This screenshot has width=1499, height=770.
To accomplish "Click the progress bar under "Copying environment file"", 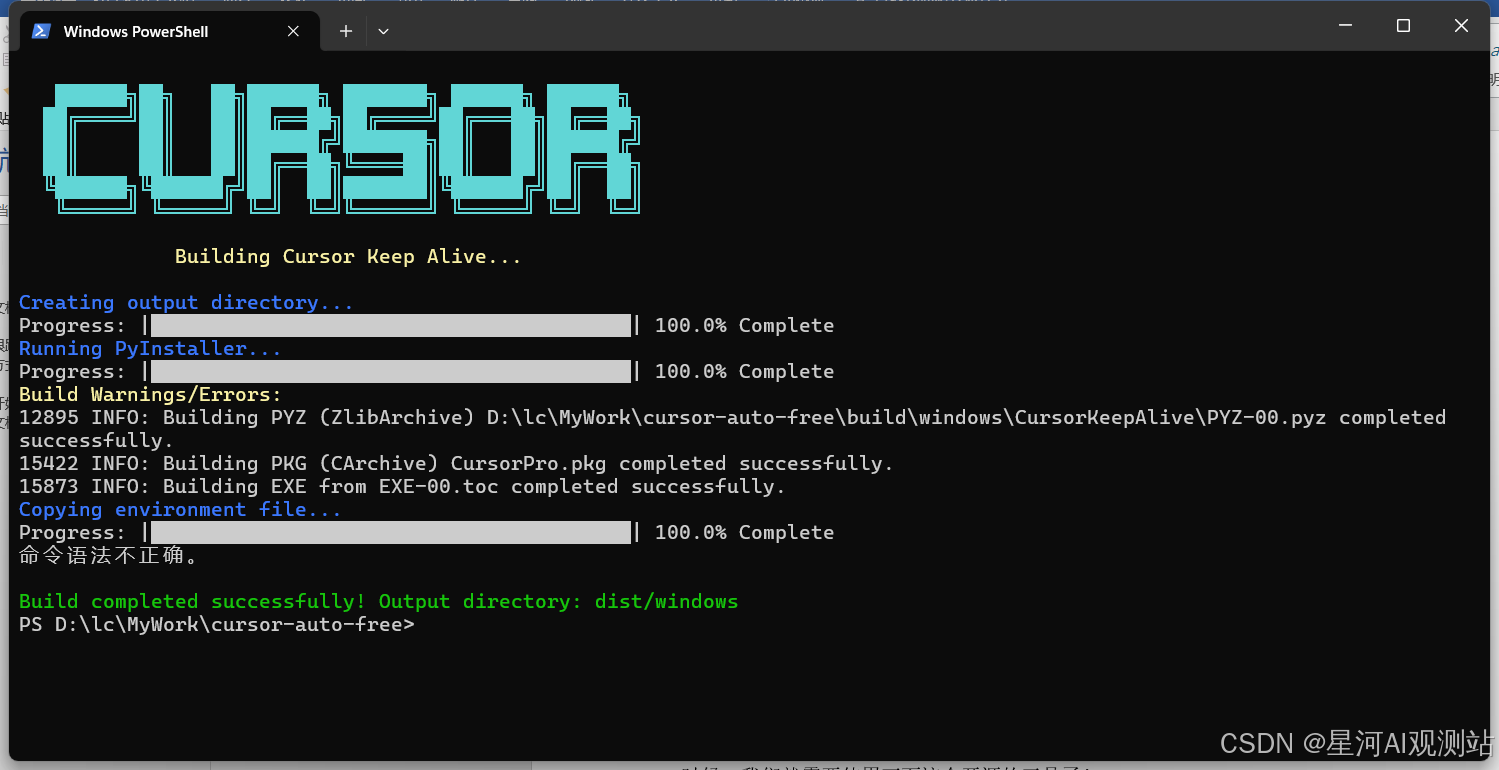I will tap(391, 532).
